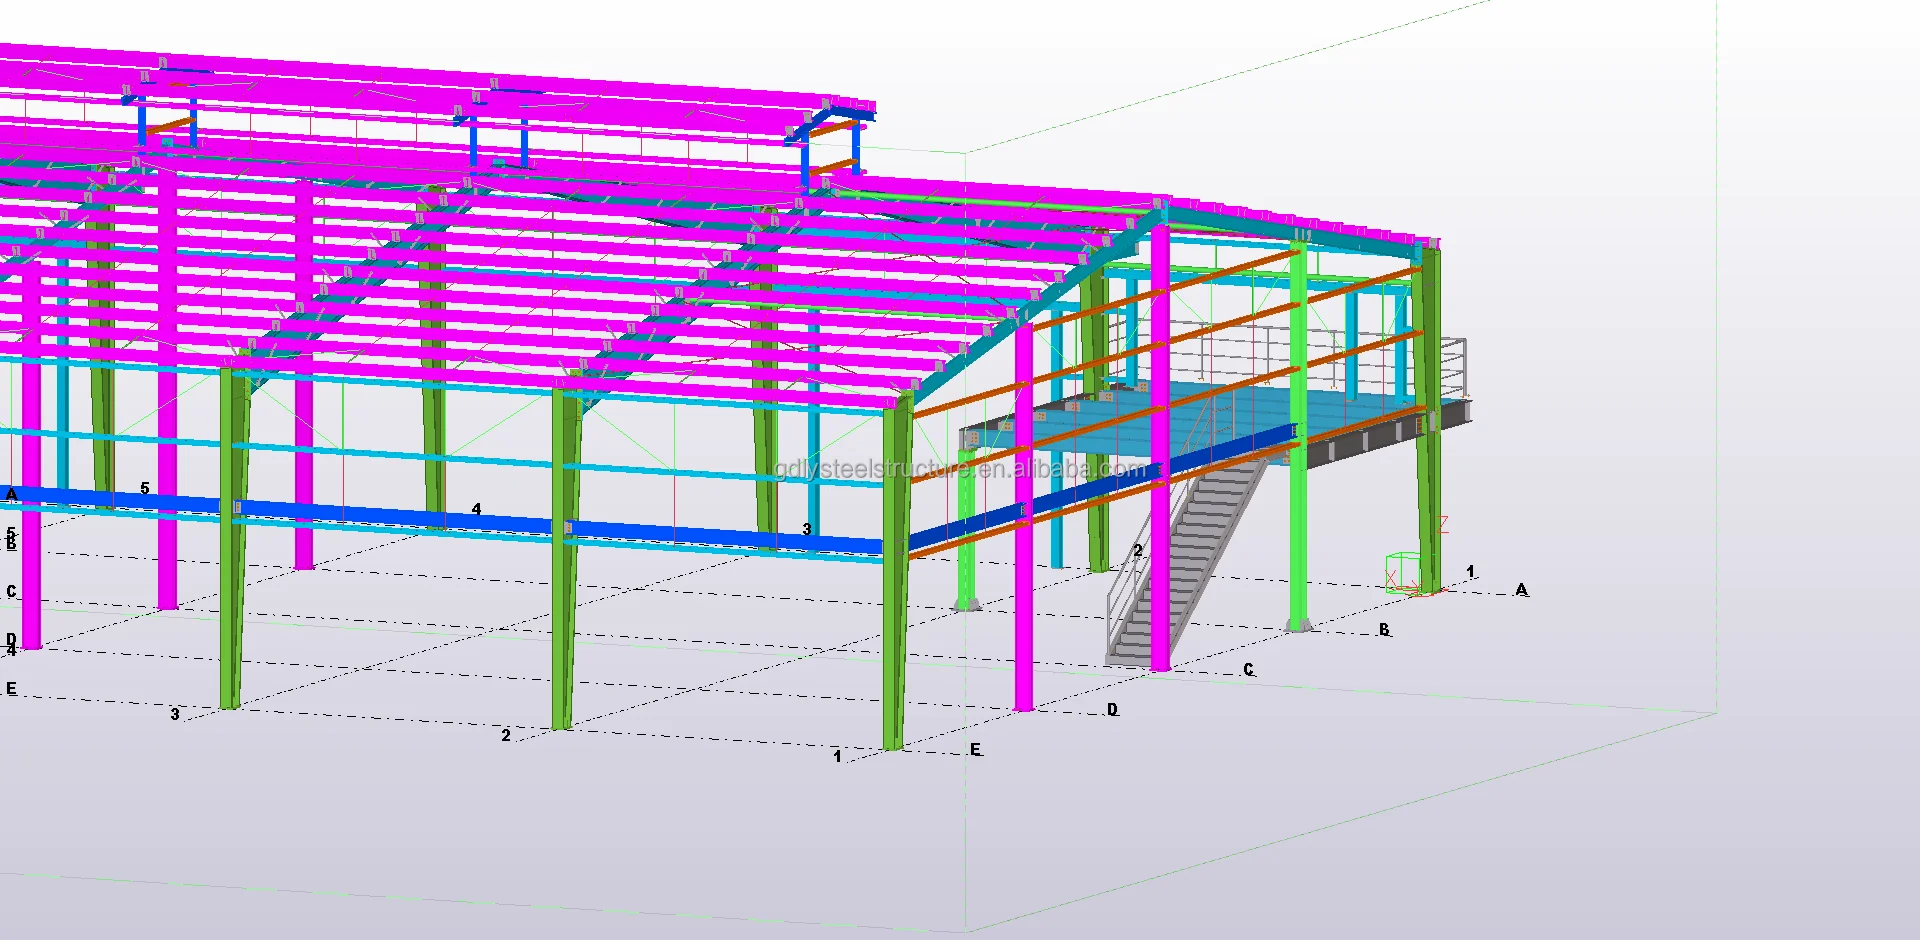Click the green origin coordinate symbol

coord(1403,573)
